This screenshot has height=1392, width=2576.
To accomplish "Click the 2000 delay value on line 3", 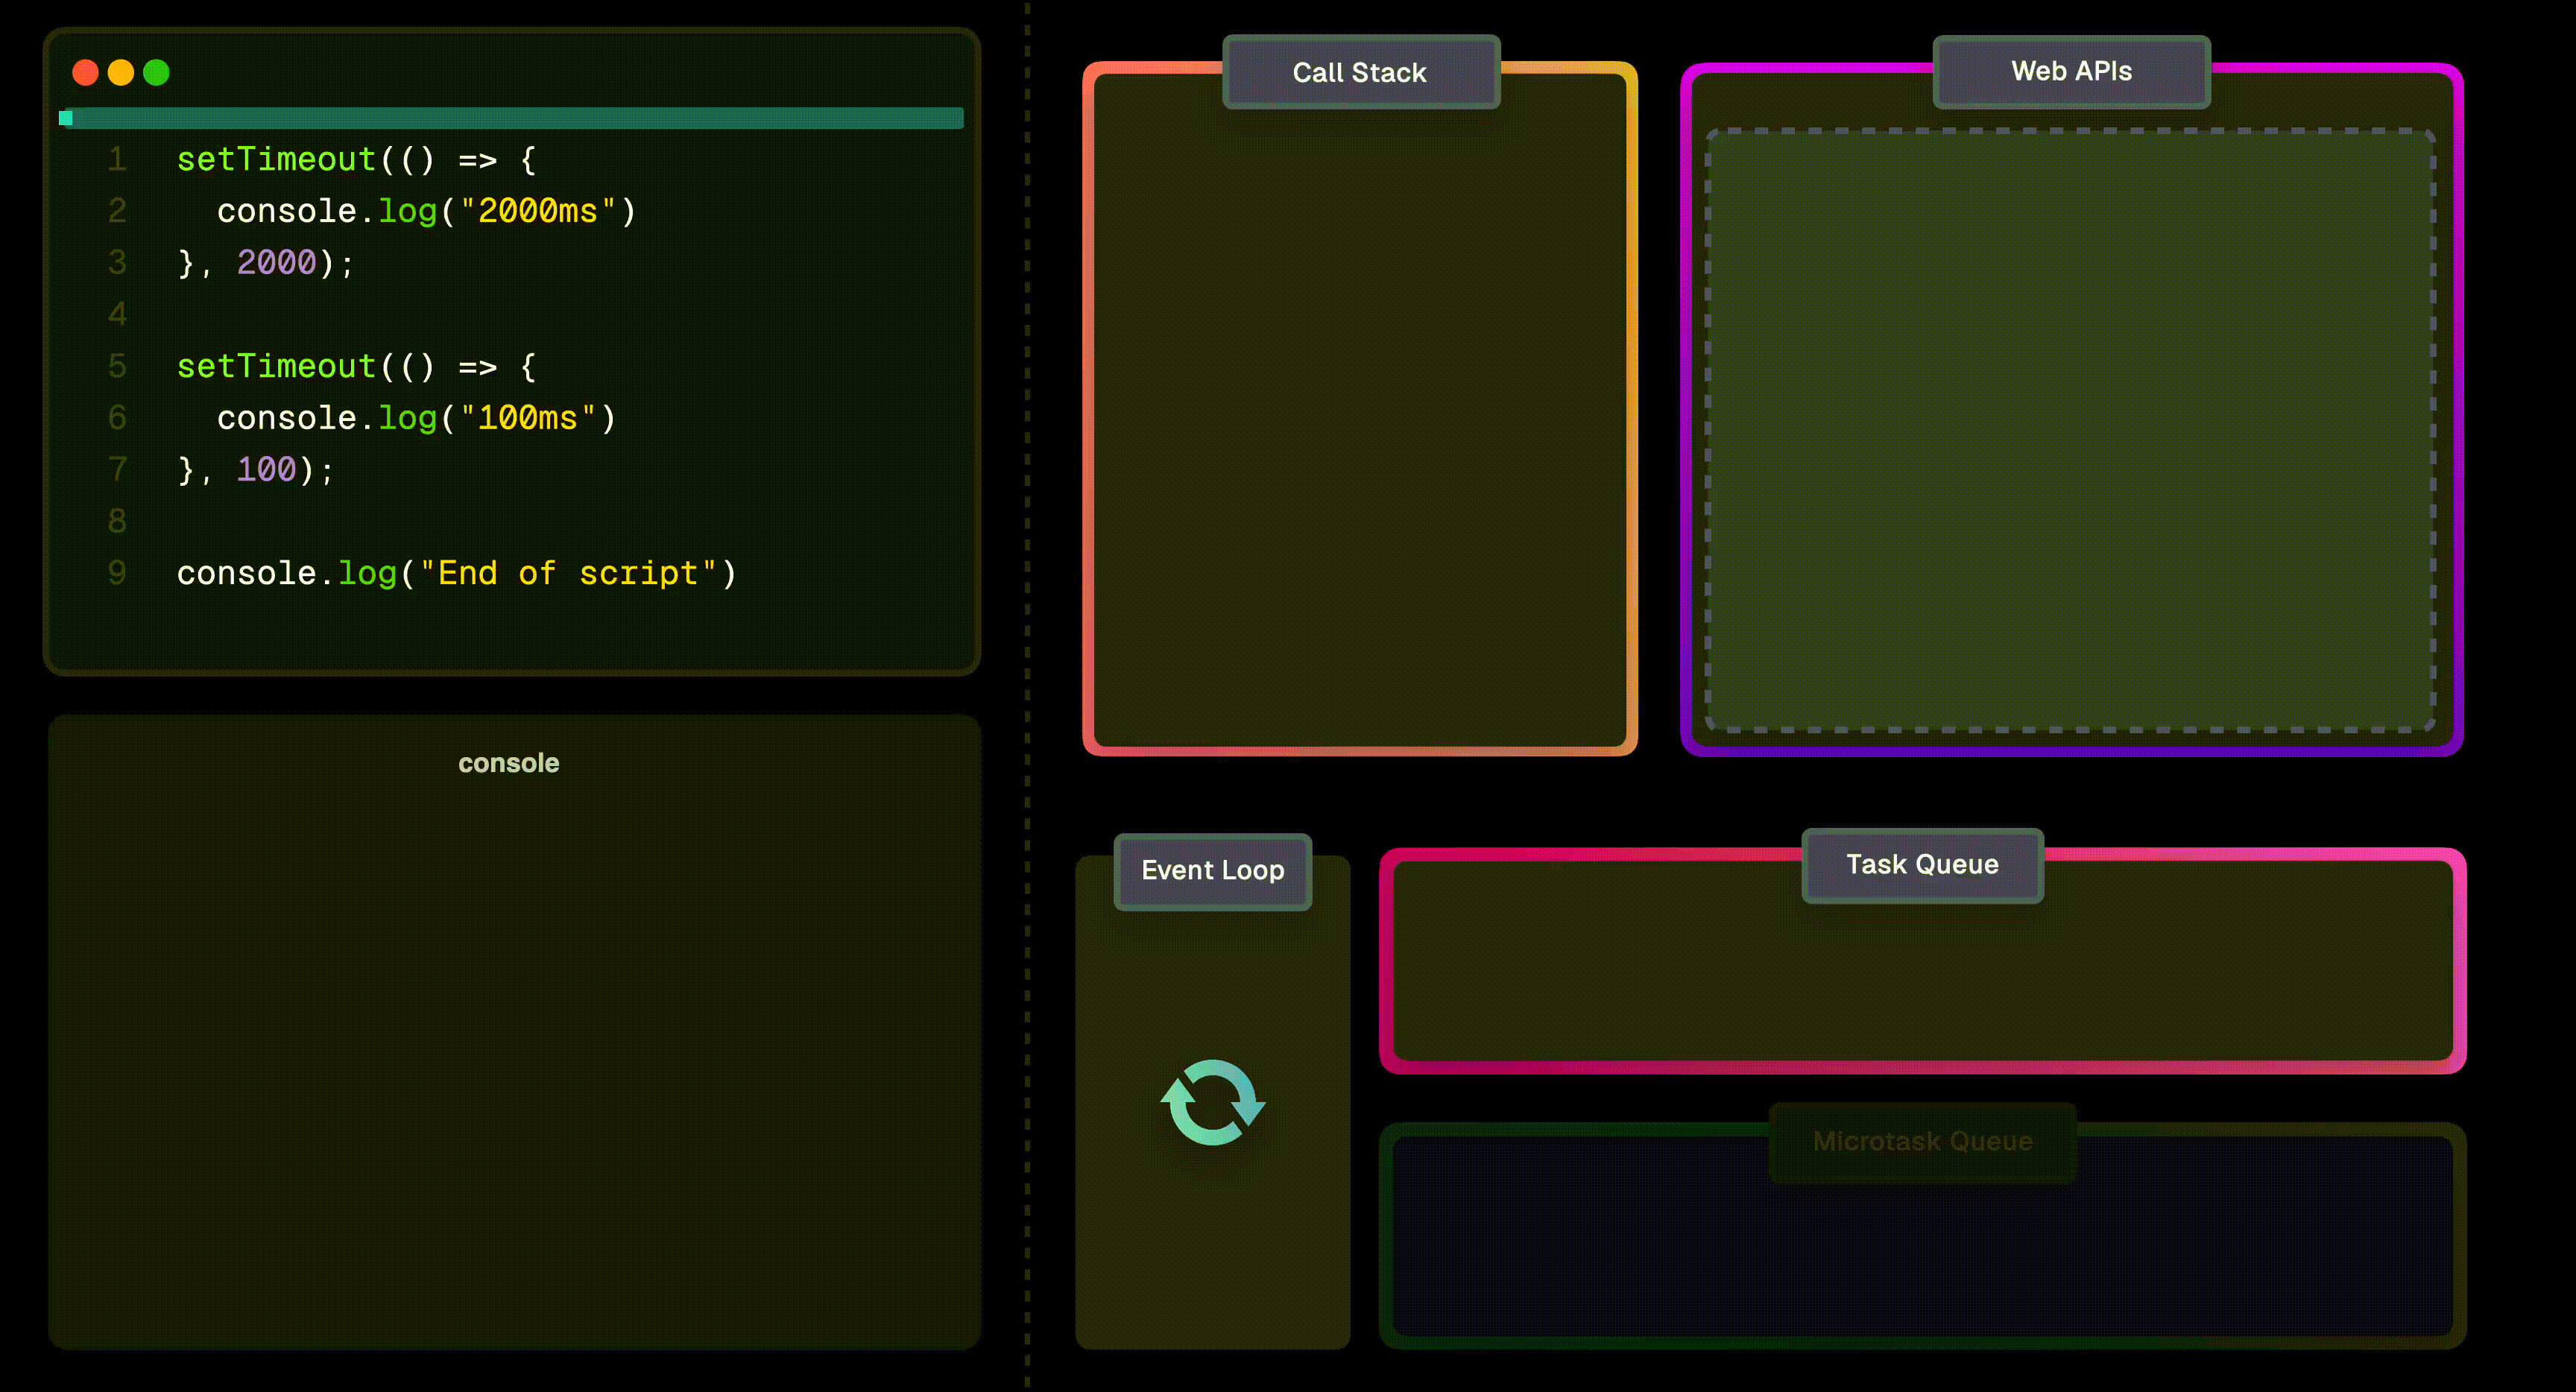I will (276, 263).
